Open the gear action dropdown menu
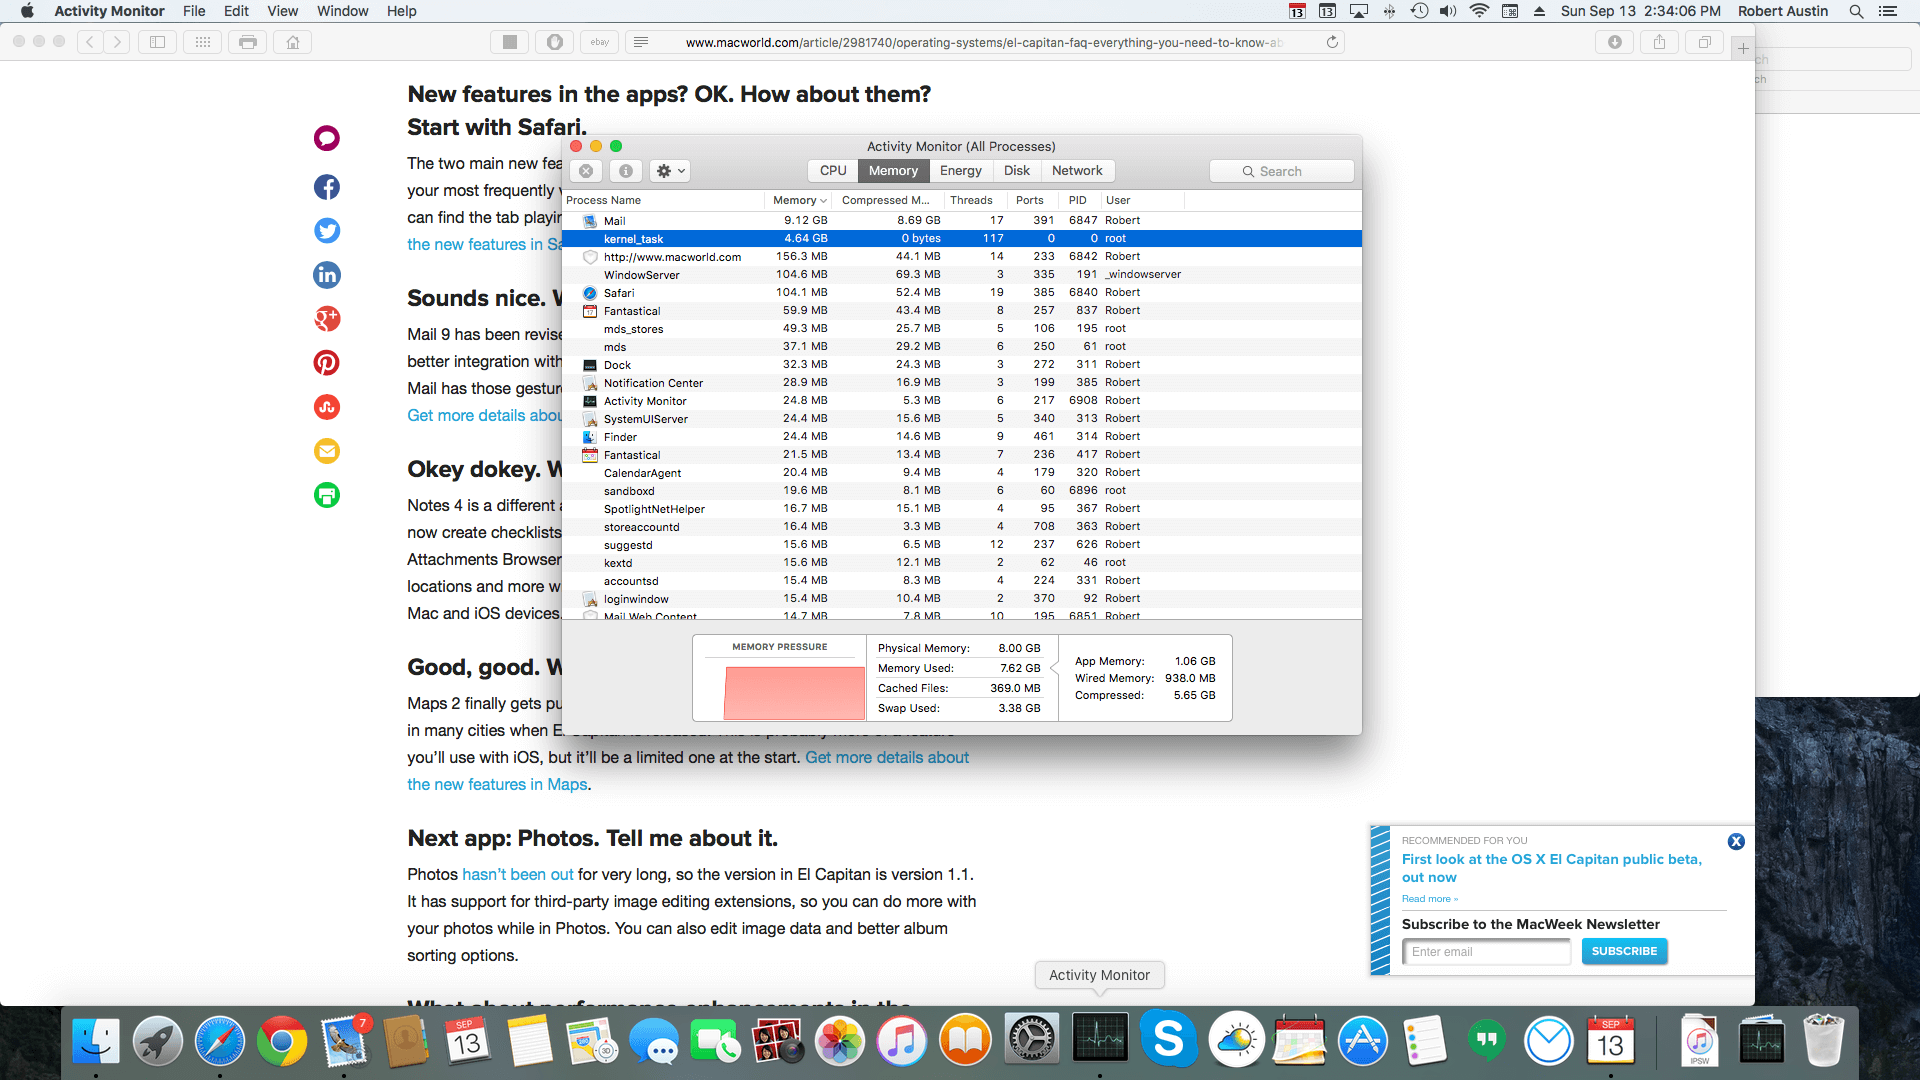The image size is (1920, 1080). coord(670,171)
